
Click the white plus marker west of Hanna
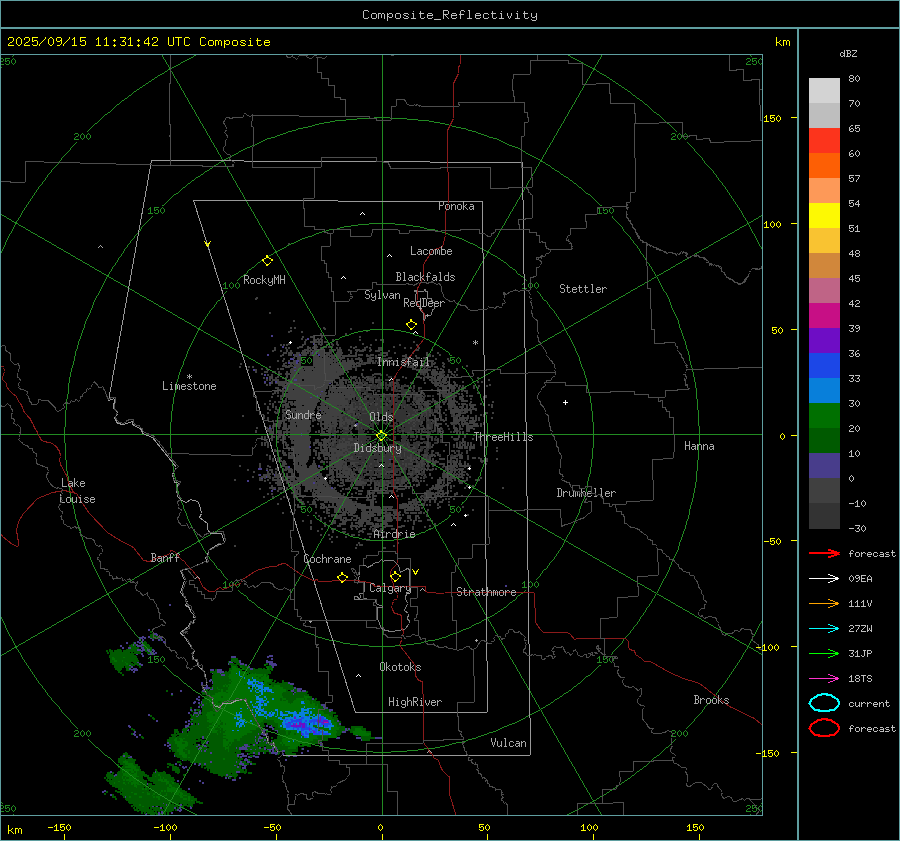pyautogui.click(x=565, y=402)
